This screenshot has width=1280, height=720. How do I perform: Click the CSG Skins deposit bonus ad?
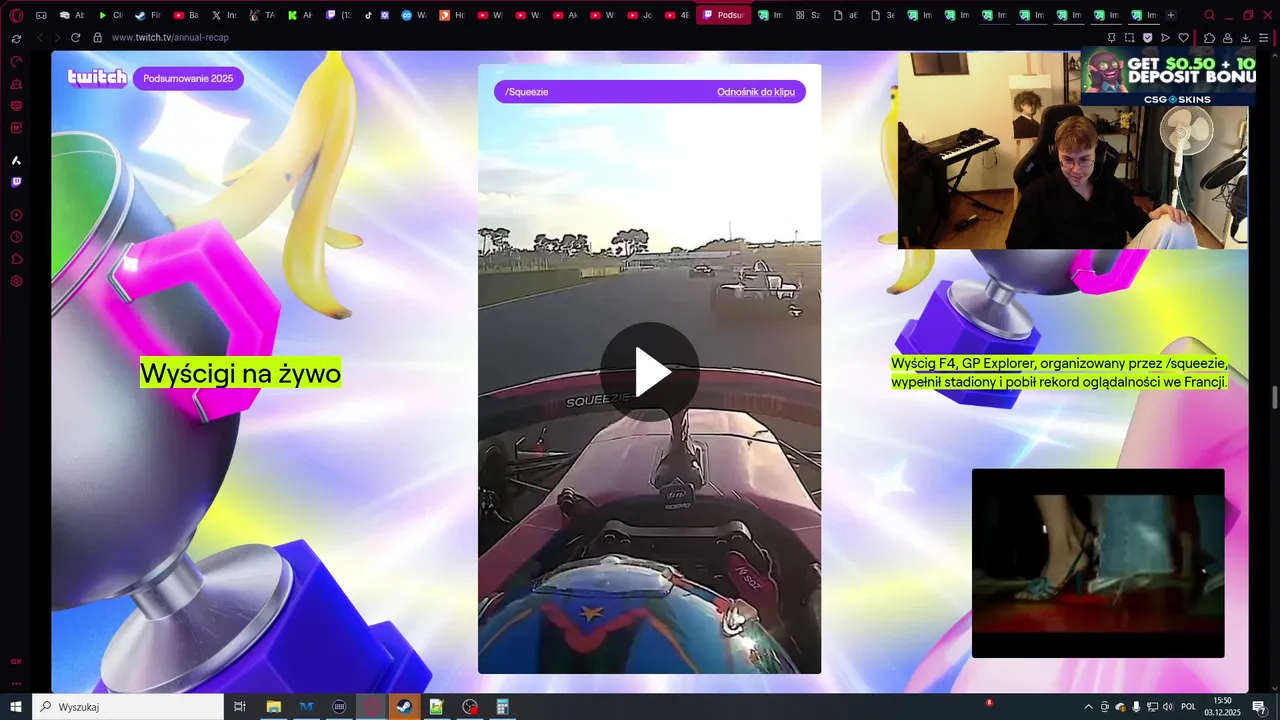[x=1168, y=78]
